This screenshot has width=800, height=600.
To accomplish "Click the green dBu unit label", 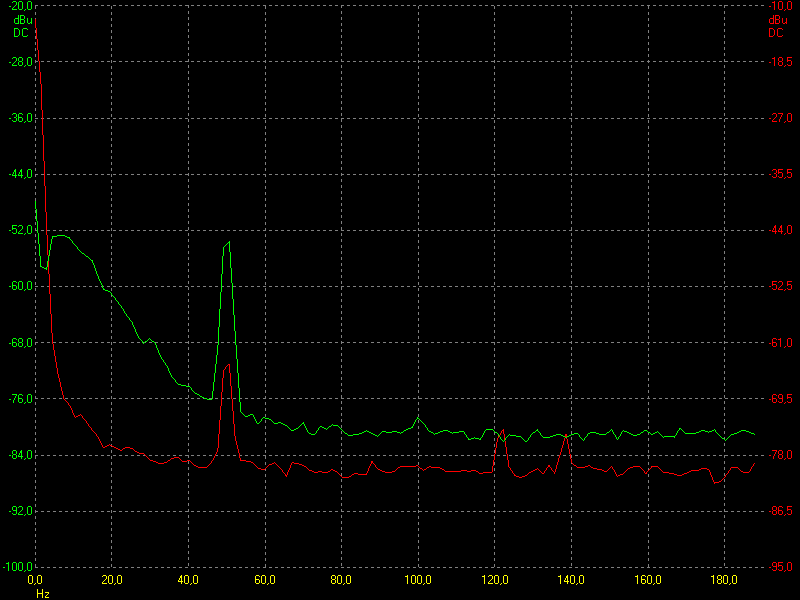I will coord(22,20).
